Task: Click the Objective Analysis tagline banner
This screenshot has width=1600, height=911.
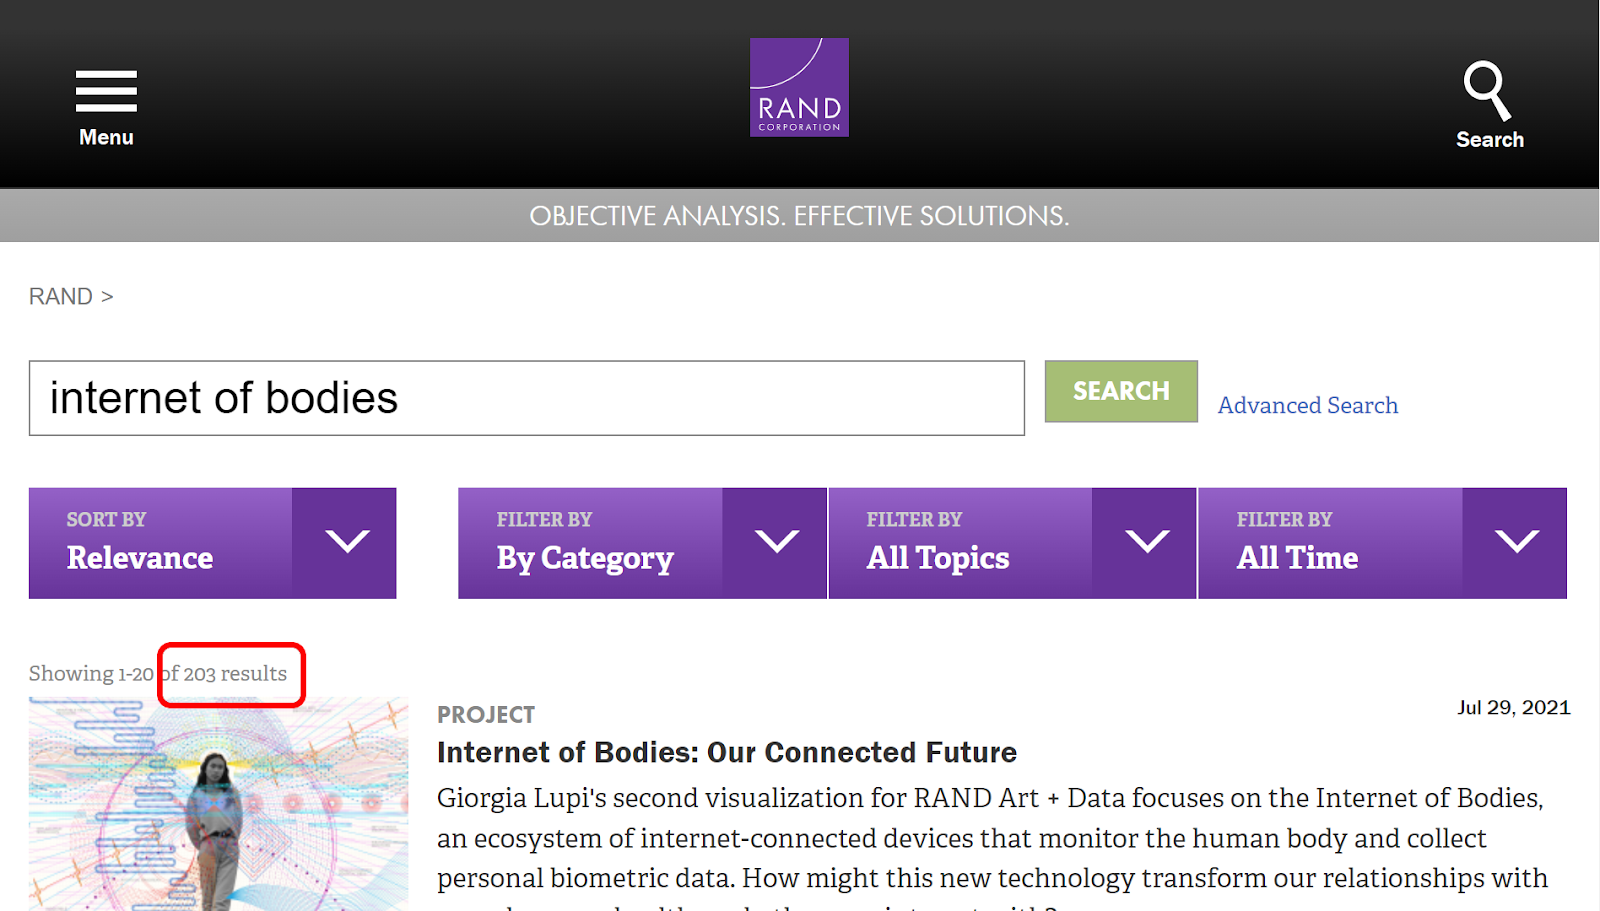Action: coord(799,216)
